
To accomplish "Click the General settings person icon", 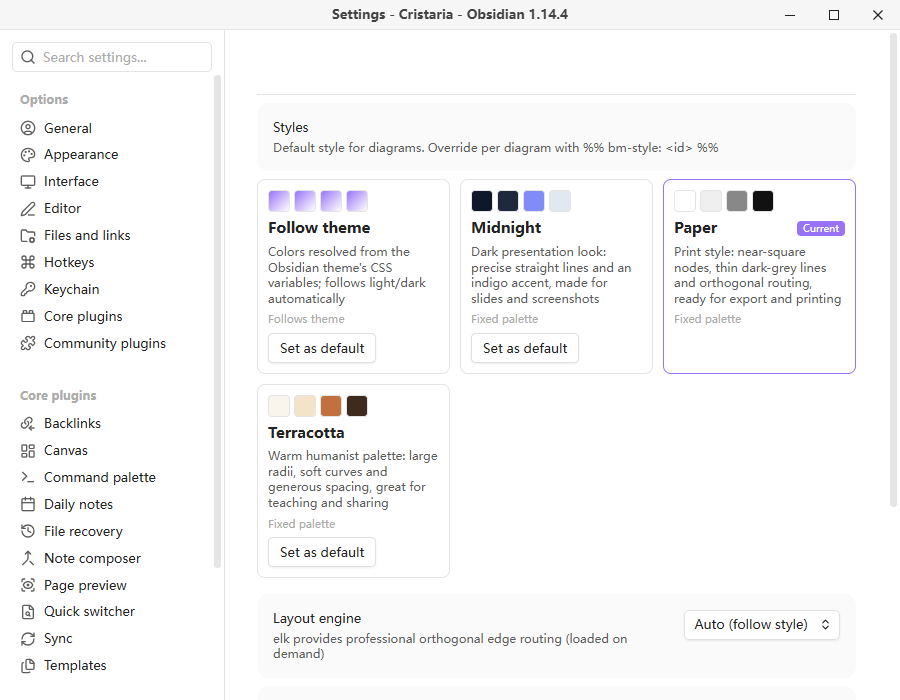I will (x=28, y=128).
